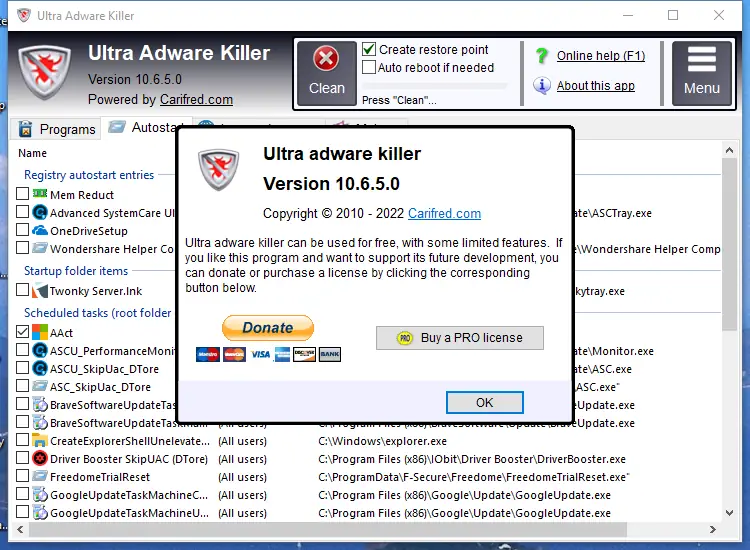Click ASCU_SkipUac_DTore icon
Screen dimensions: 750x550
click(40, 368)
